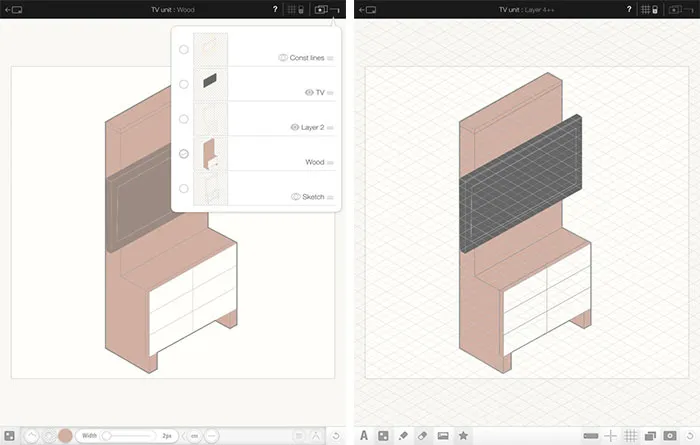
Task: Click the undo arrow in right toolbar
Action: click(688, 436)
